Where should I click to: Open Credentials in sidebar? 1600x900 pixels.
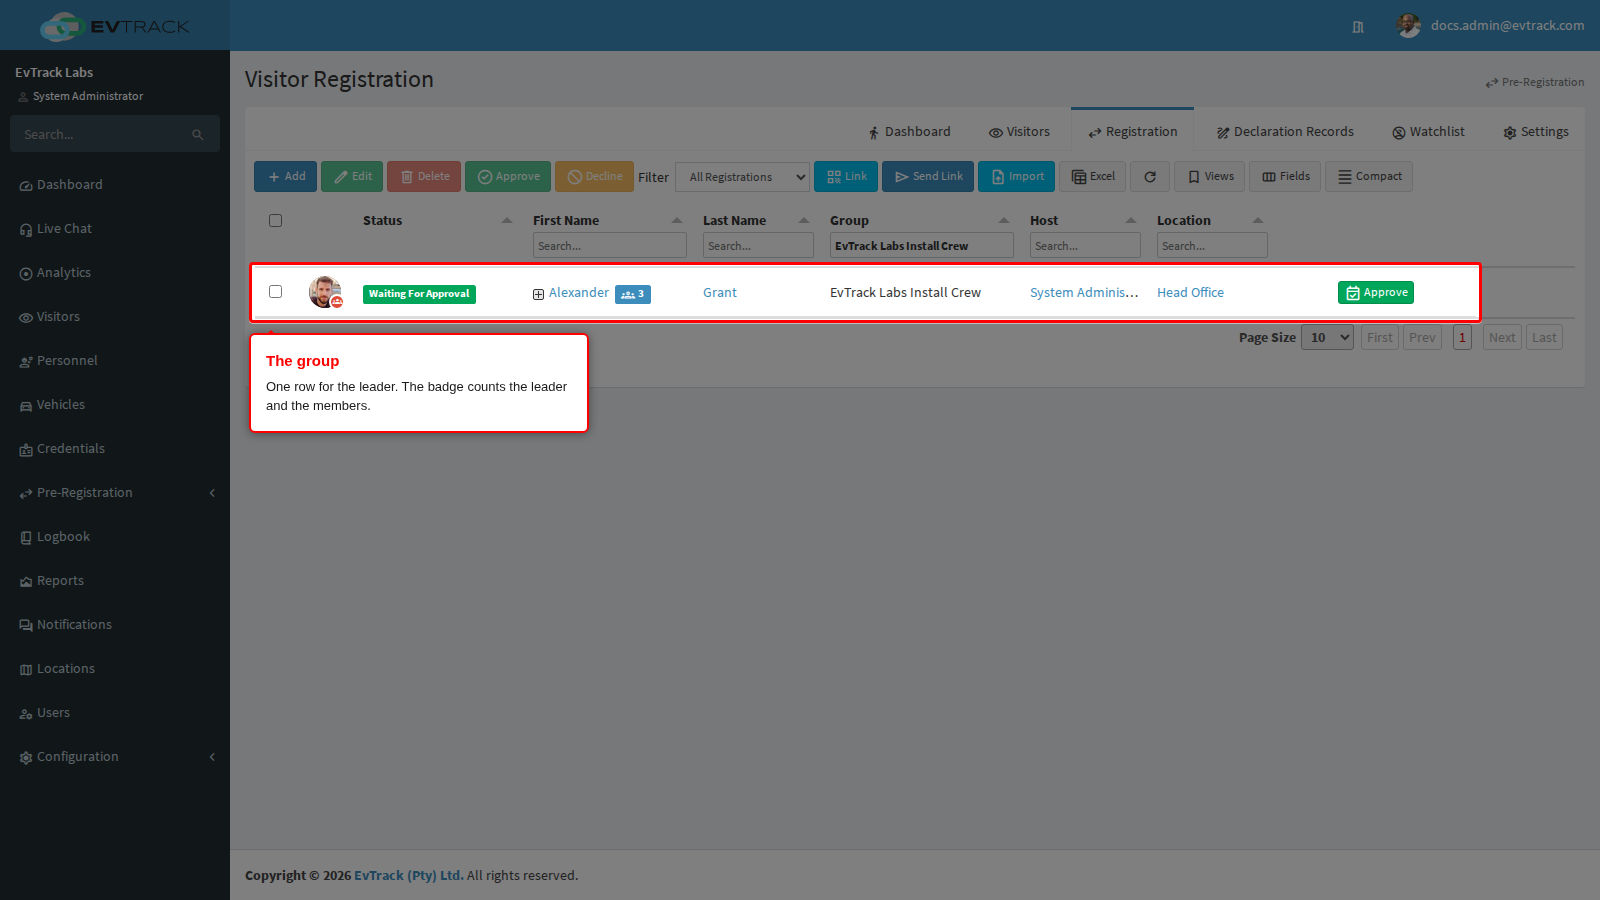70,449
